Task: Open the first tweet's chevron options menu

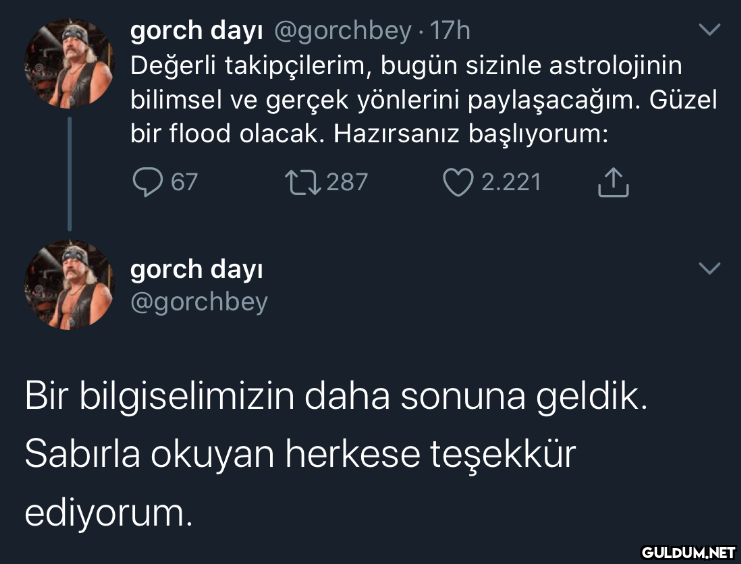Action: 709,29
